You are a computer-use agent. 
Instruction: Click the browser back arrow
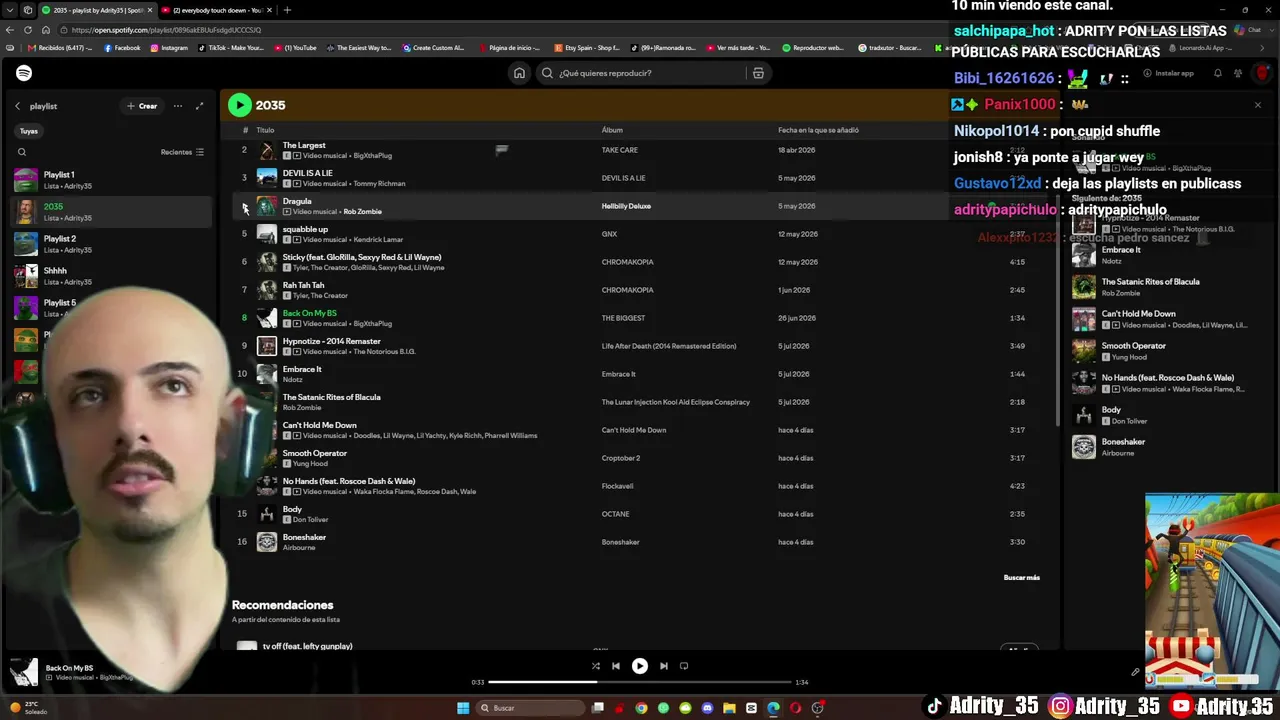point(10,30)
